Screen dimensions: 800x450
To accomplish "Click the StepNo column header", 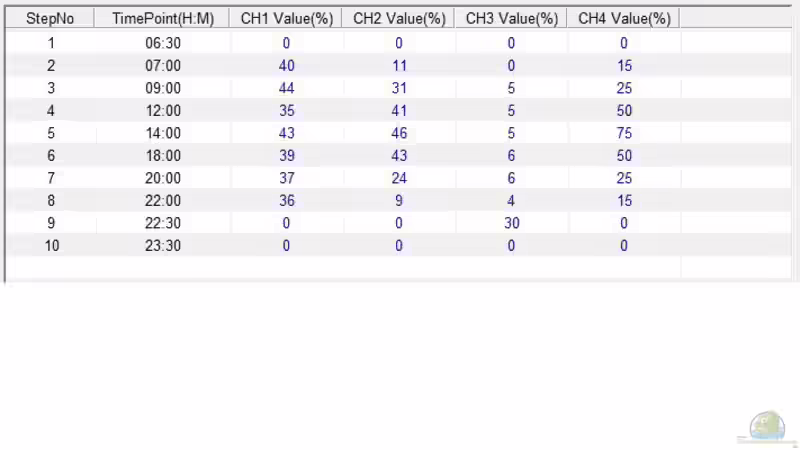I will 50,19.
